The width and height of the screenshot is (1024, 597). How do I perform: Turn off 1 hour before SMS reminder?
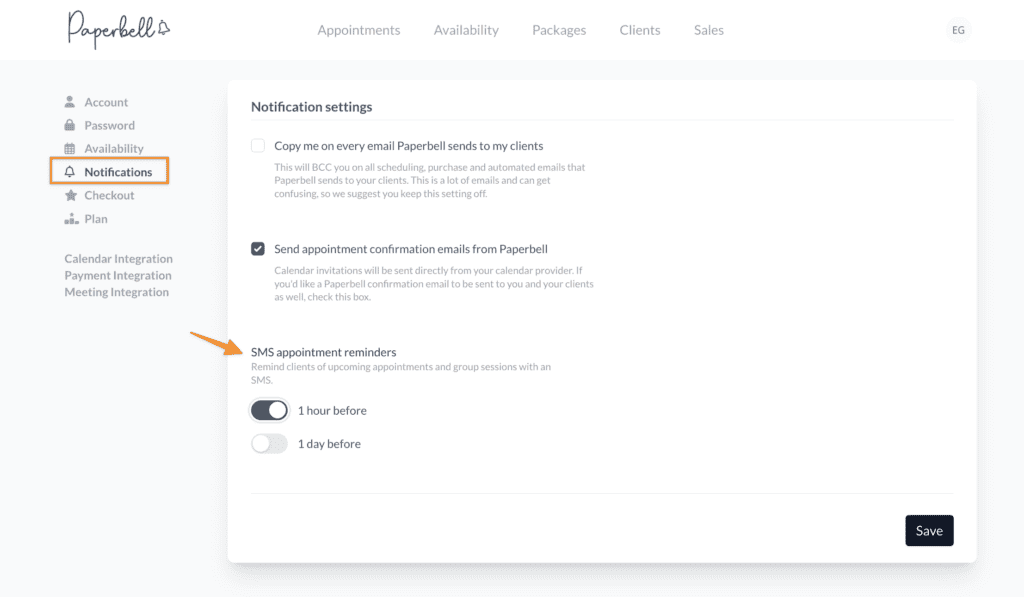click(x=269, y=410)
